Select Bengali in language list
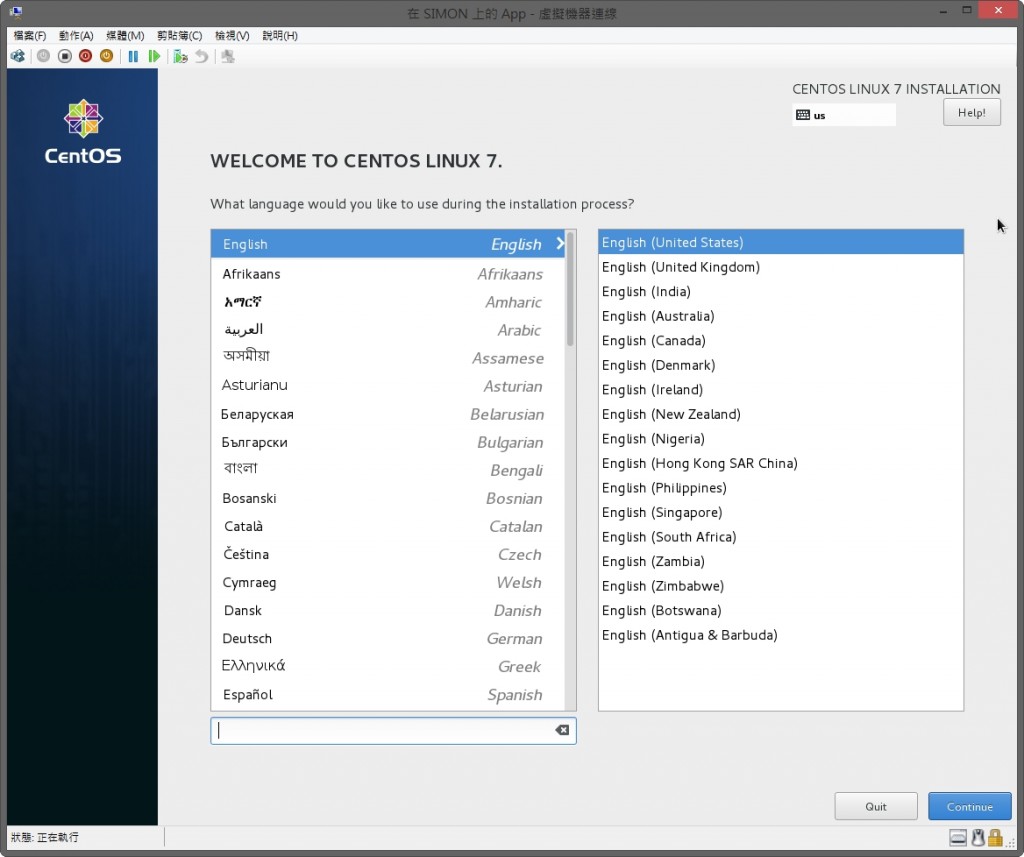The height and width of the screenshot is (857, 1024). click(x=388, y=470)
